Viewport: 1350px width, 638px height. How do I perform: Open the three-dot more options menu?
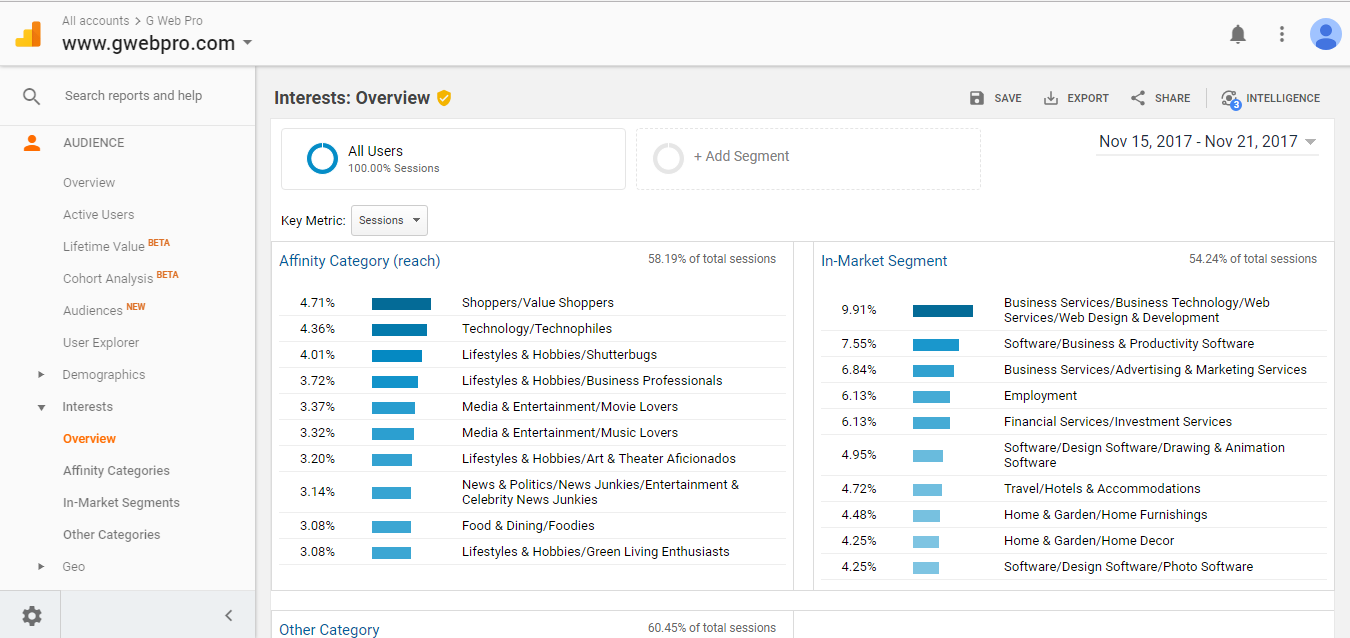[x=1282, y=34]
